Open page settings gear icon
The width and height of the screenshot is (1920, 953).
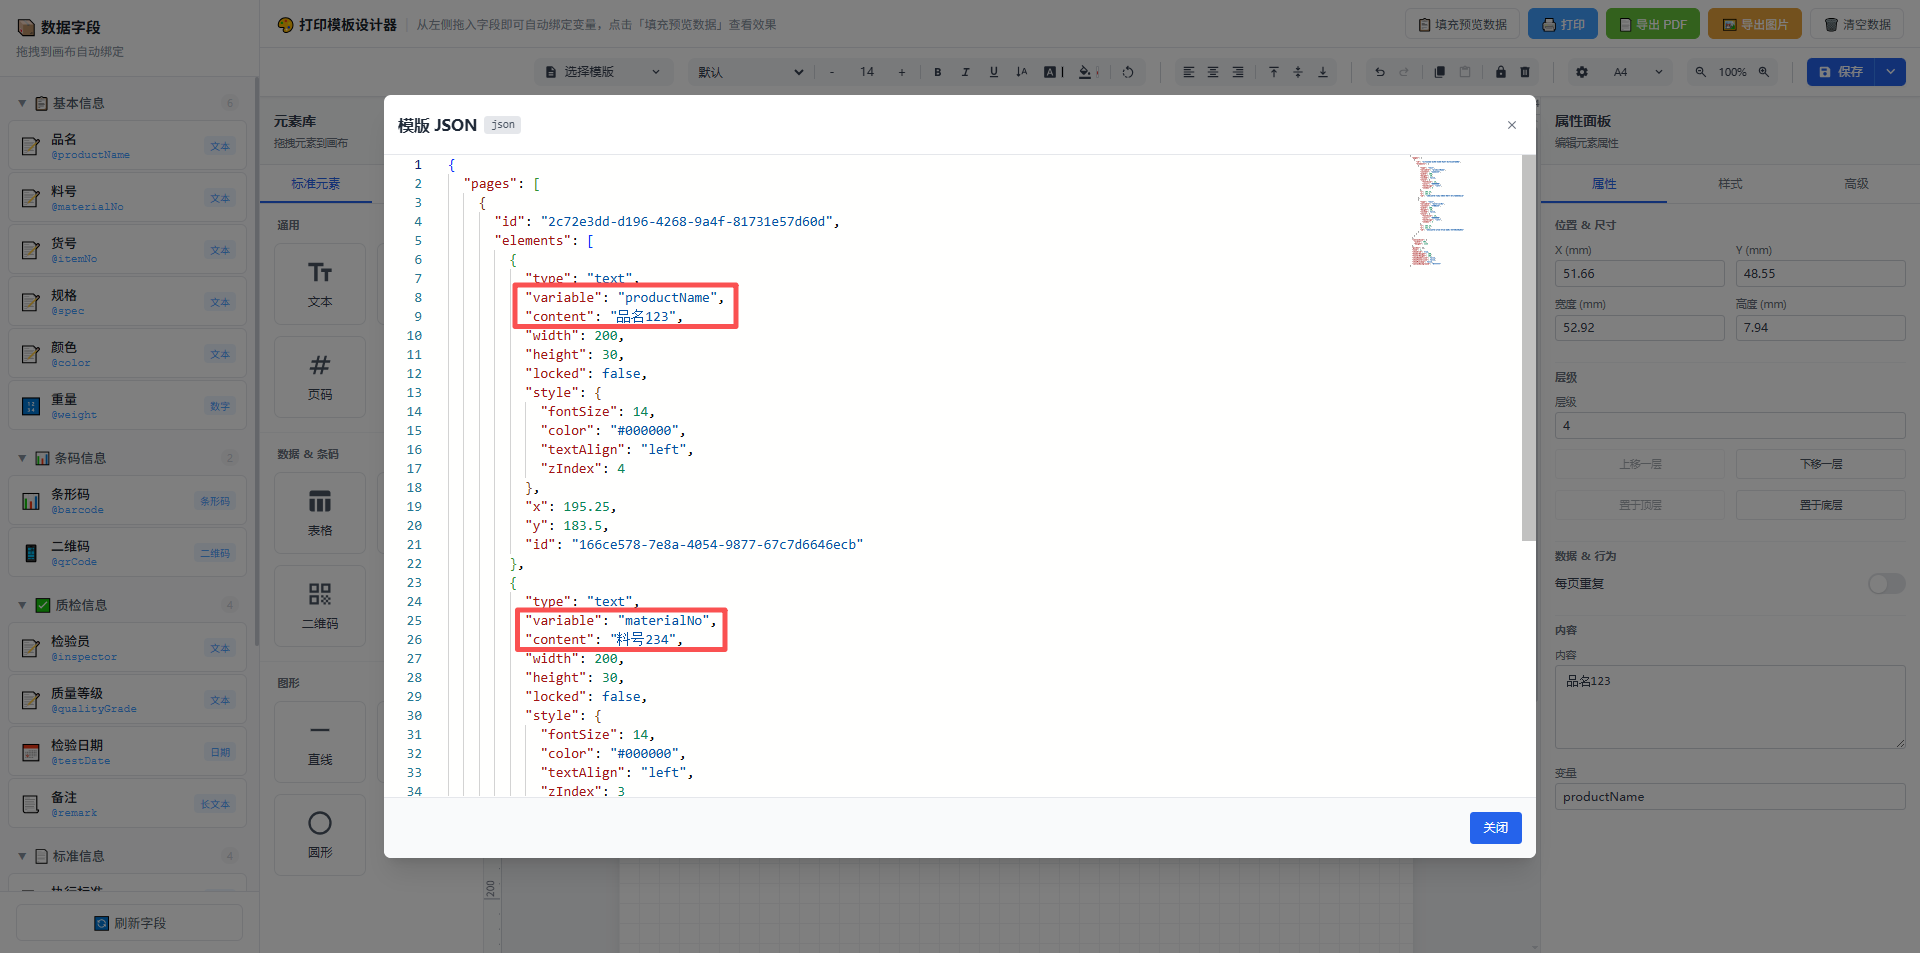point(1582,72)
